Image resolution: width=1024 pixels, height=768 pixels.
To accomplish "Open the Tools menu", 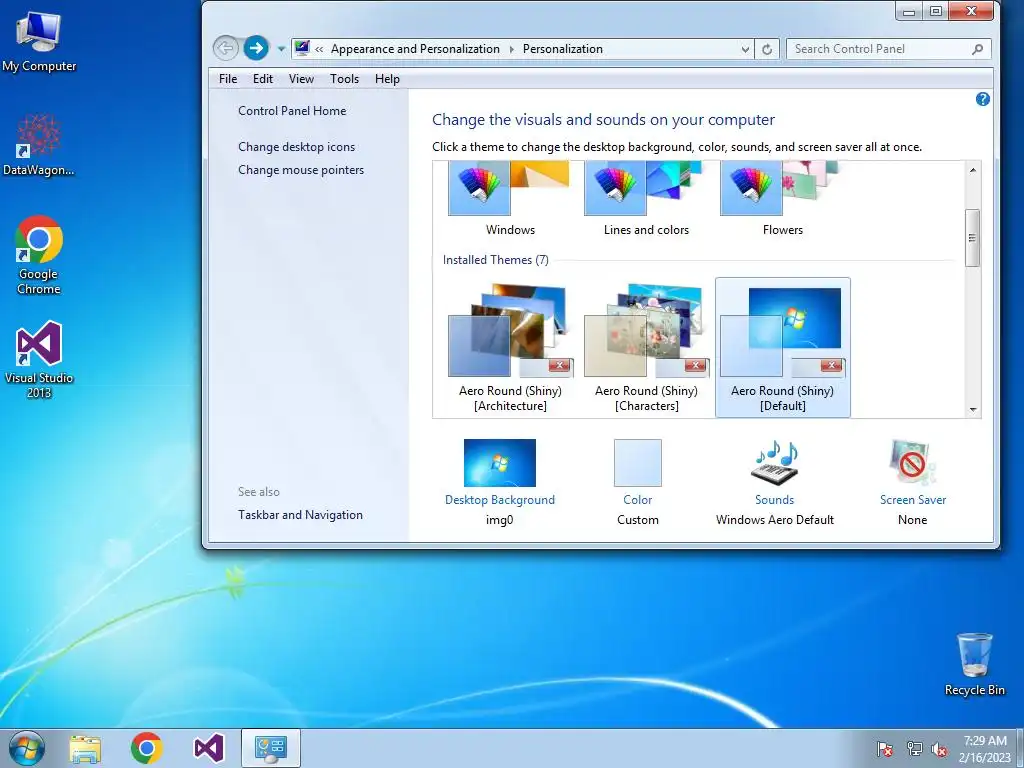I will point(344,79).
